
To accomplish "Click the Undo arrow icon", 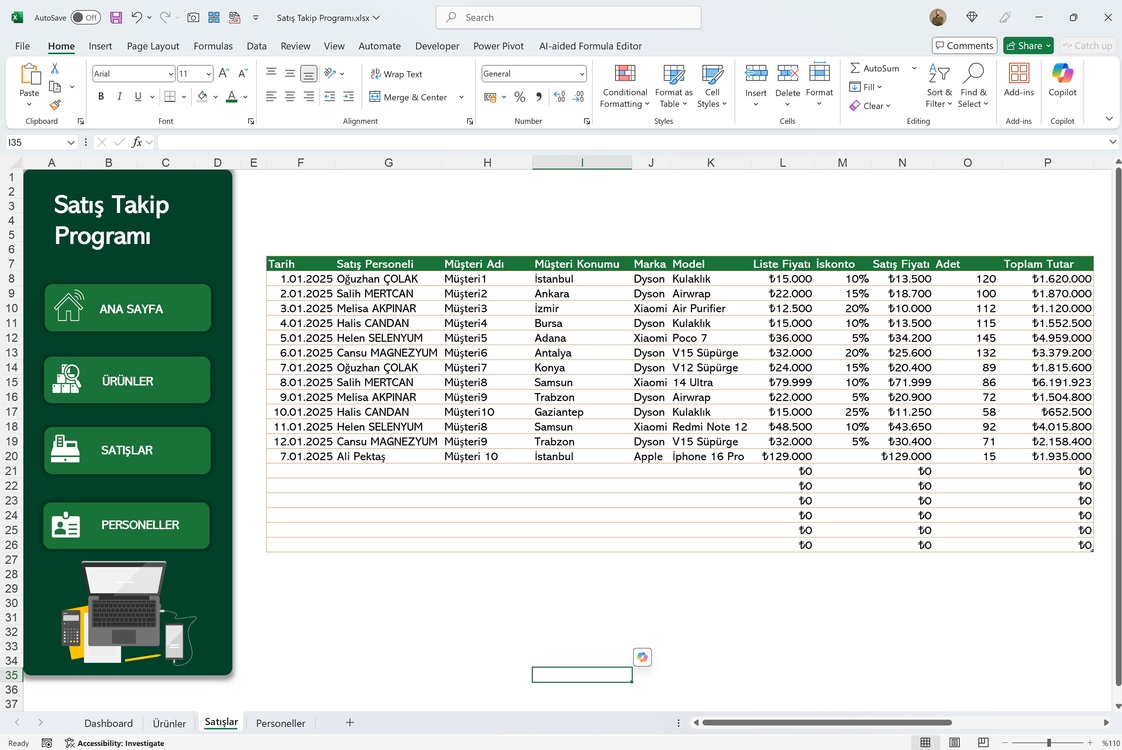I will 137,17.
